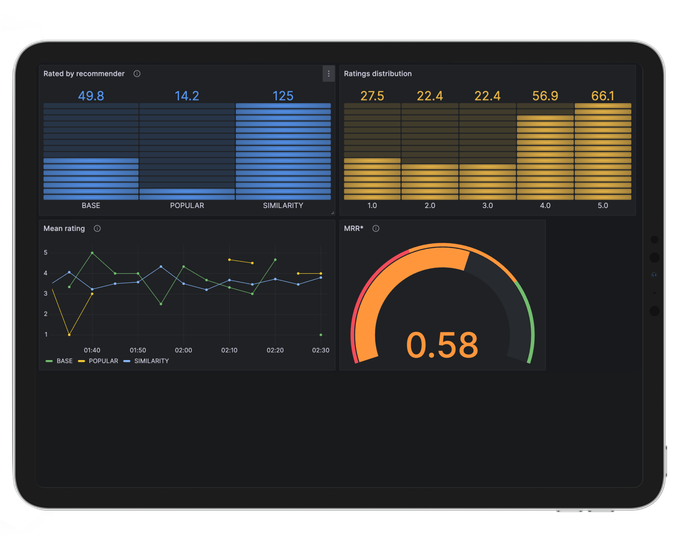Click the 02:00 time axis label
The height and width of the screenshot is (550, 700).
(x=183, y=350)
